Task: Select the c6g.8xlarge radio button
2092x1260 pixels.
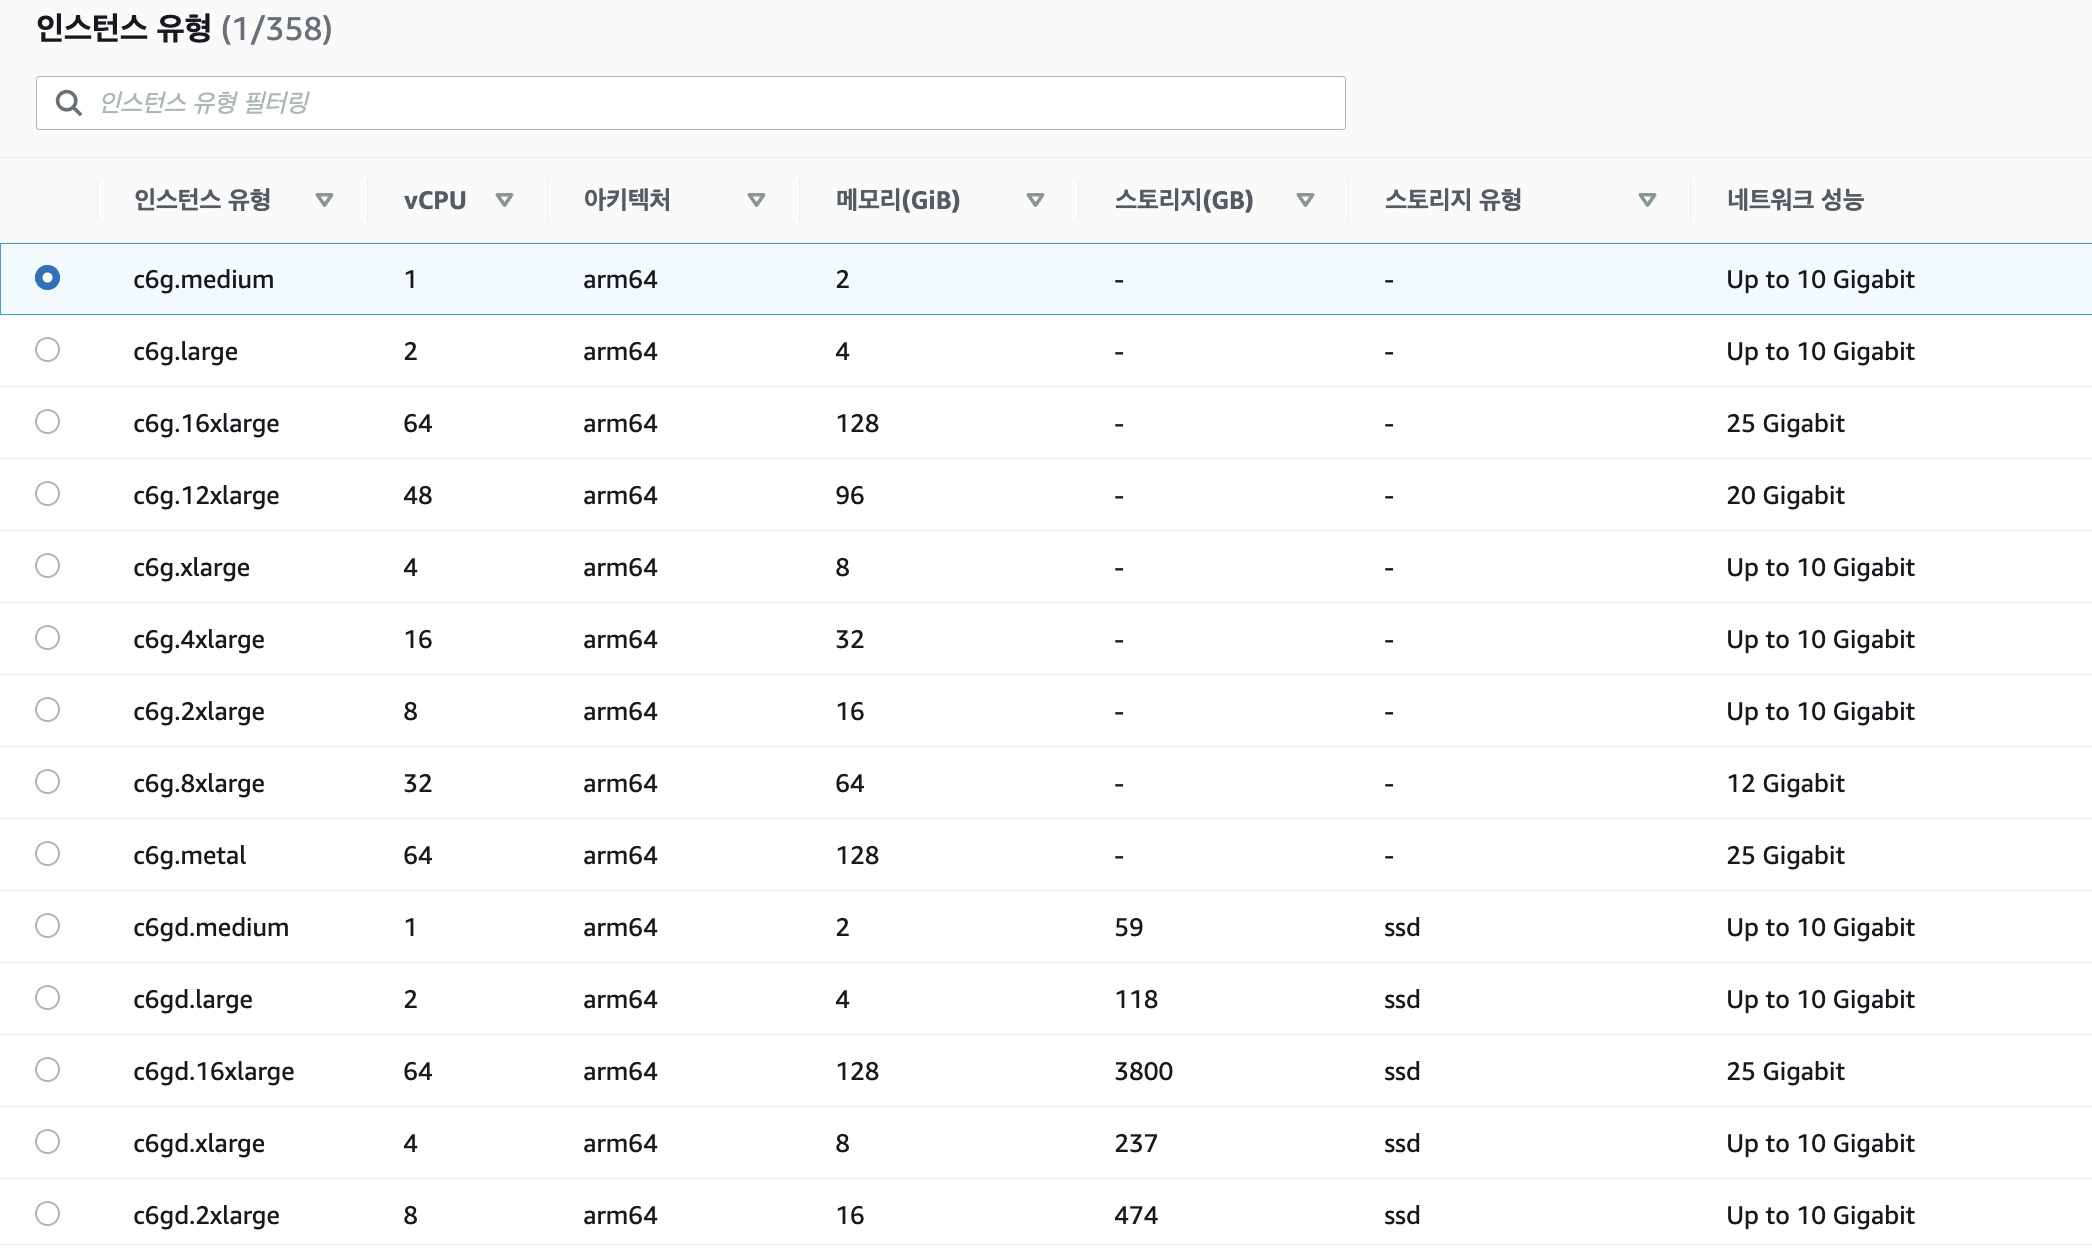Action: coord(47,782)
